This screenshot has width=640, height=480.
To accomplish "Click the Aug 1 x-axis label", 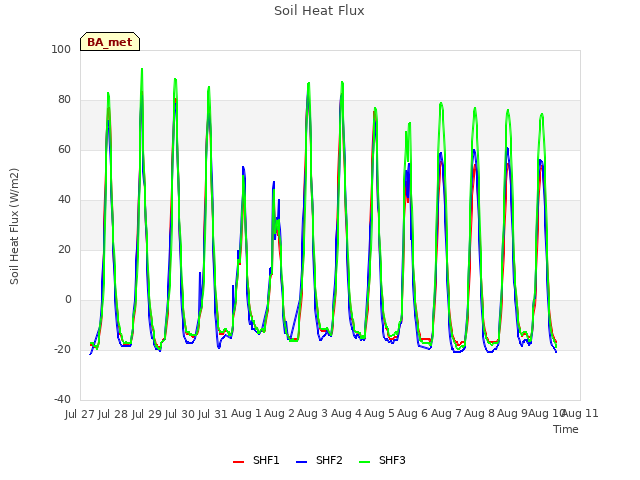I will (x=246, y=413).
